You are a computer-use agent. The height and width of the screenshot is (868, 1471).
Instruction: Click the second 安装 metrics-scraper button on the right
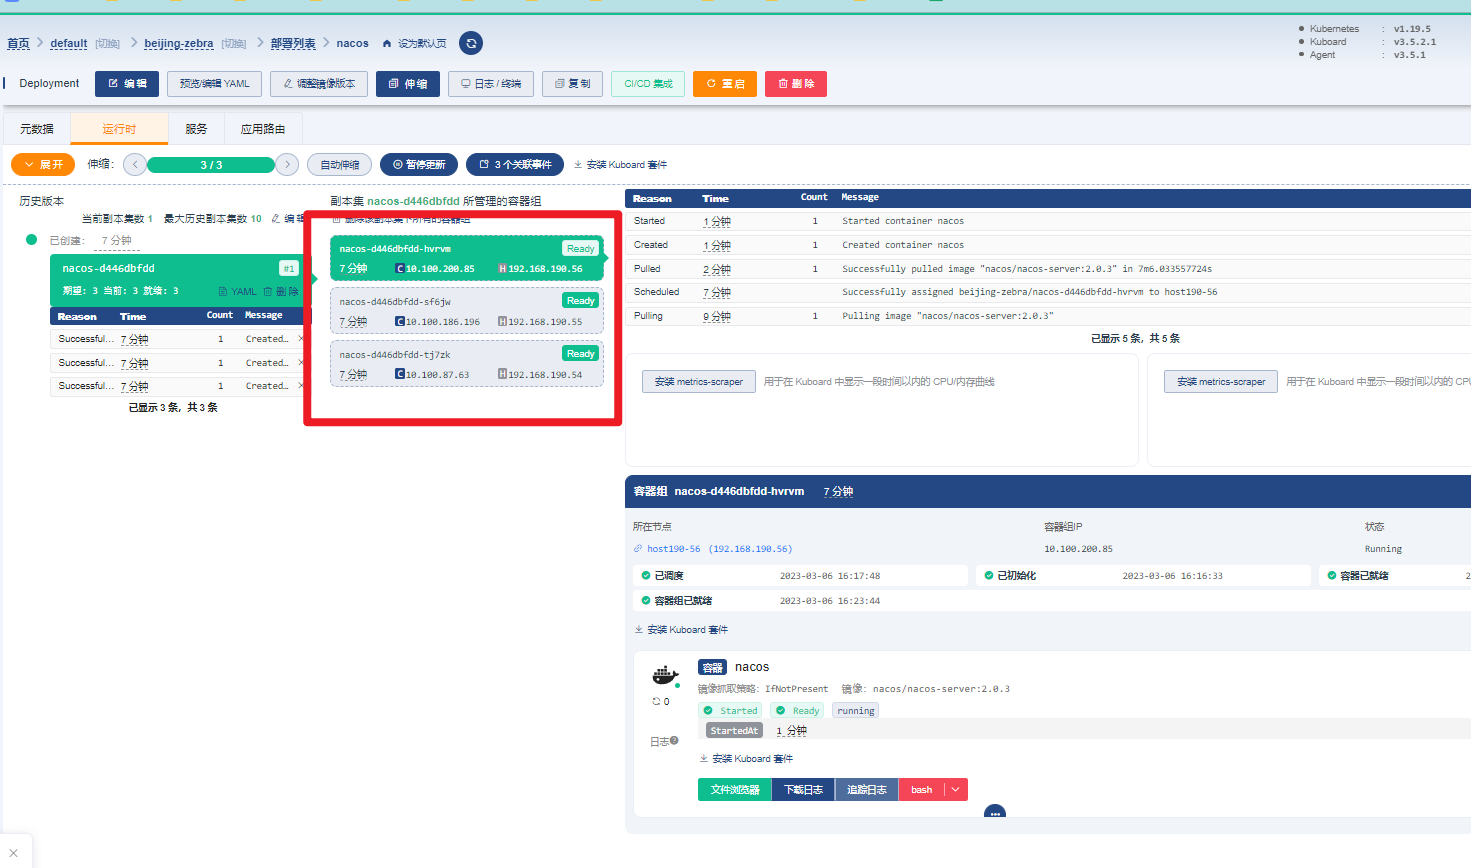tap(1221, 382)
